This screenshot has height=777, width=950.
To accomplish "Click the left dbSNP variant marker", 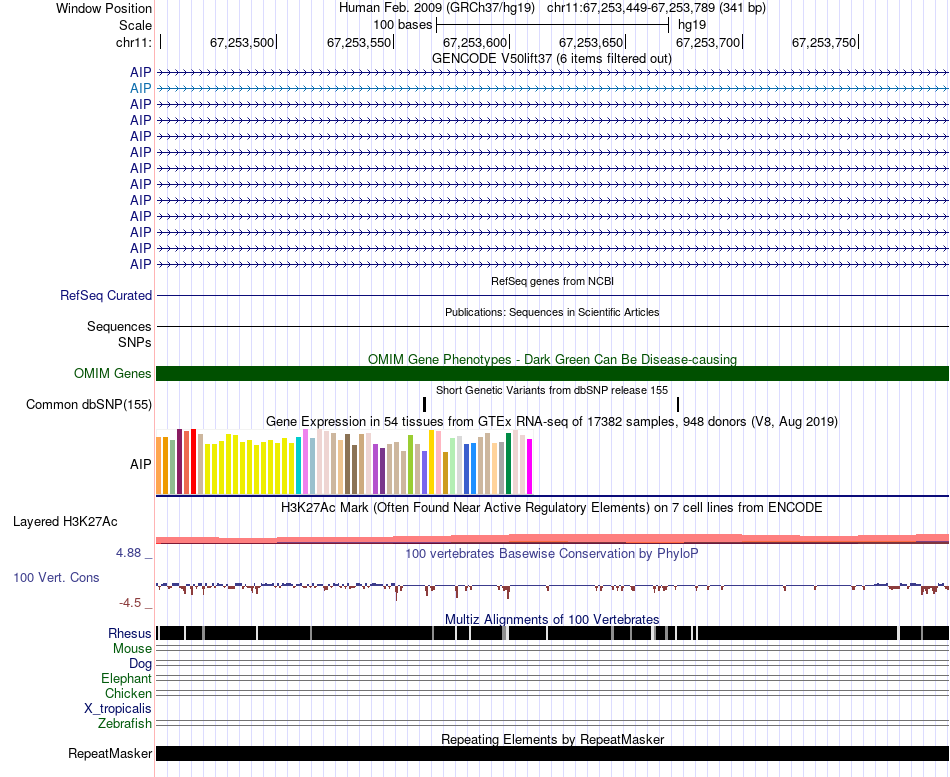I will (x=425, y=404).
